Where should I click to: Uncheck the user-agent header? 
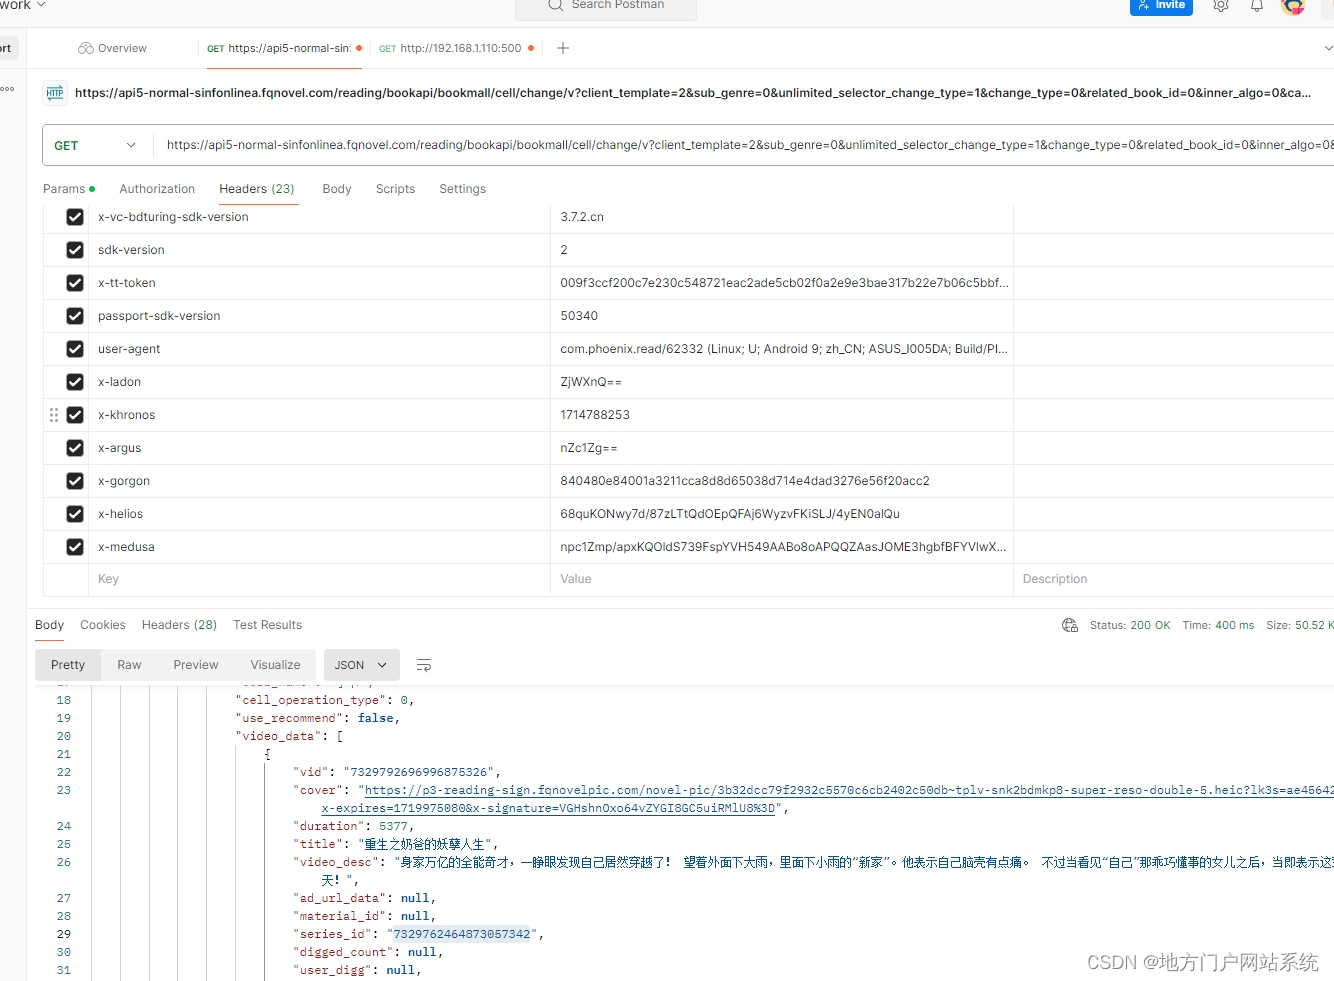coord(75,349)
